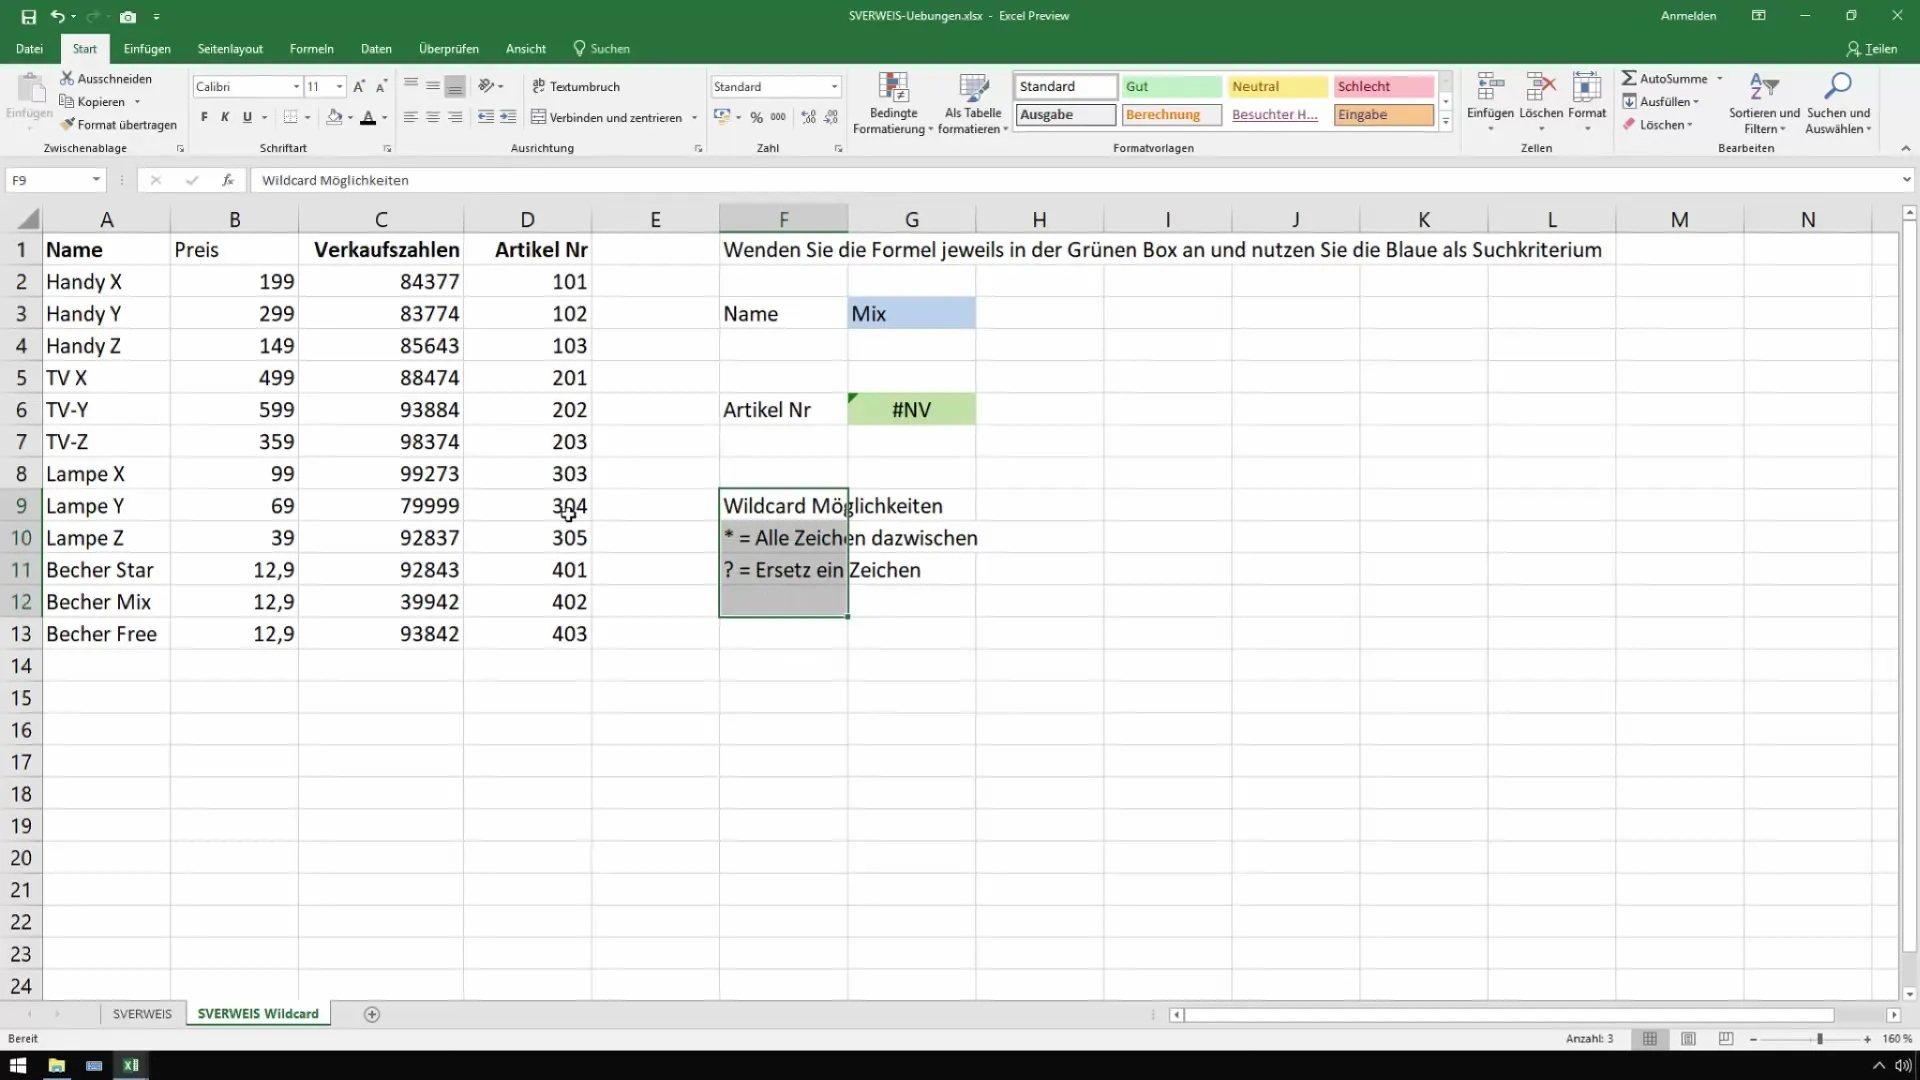The image size is (1920, 1080).
Task: Toggle middle vertical alignment
Action: pyautogui.click(x=432, y=86)
